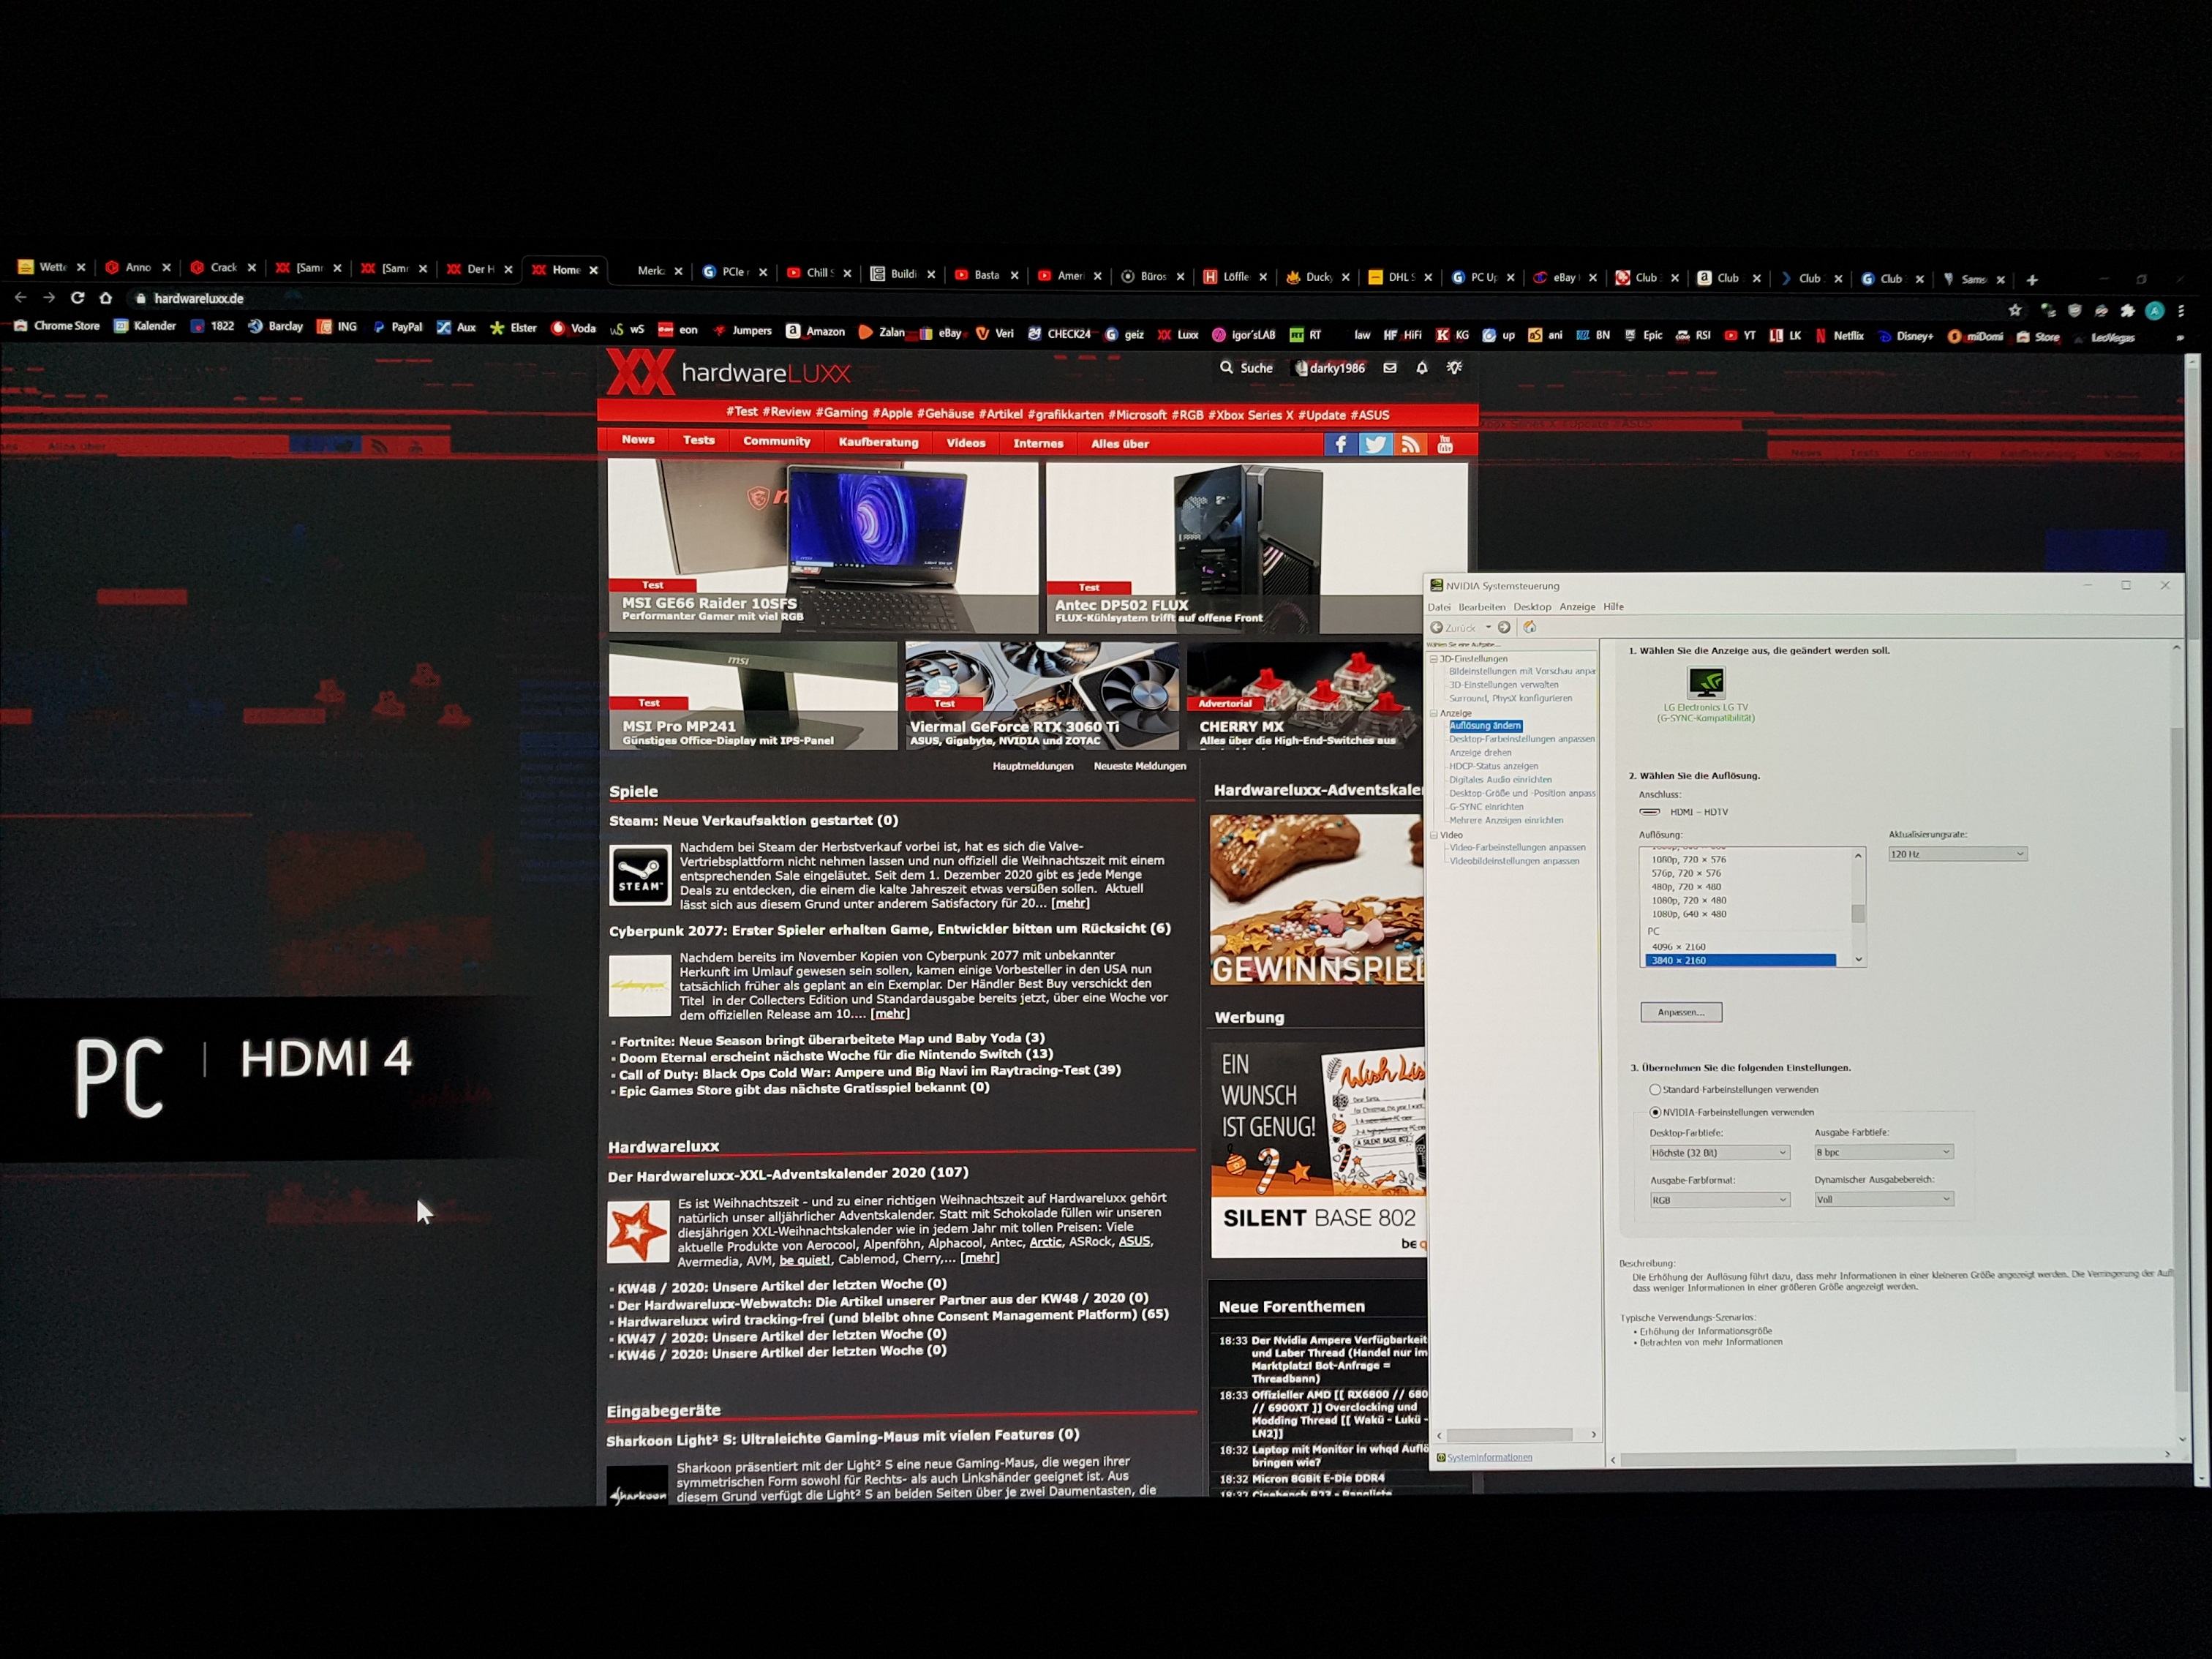
Task: Click the Chrome page vertical scrollbar
Action: (x=2195, y=500)
